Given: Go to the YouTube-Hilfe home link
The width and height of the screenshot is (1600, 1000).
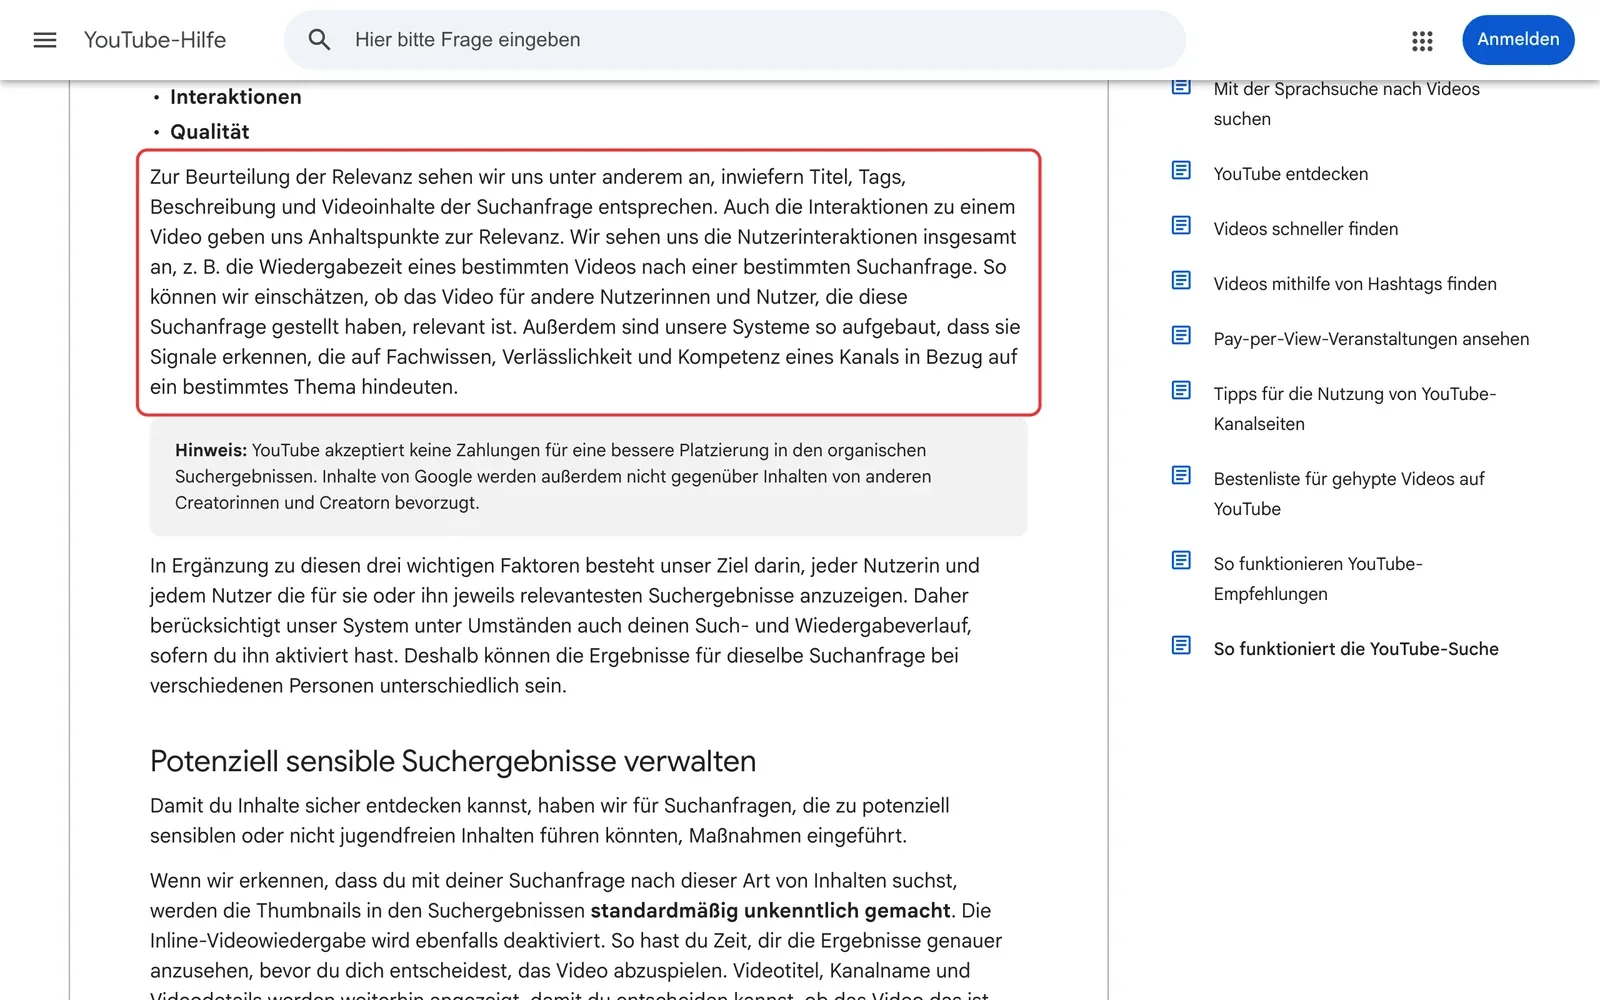Looking at the screenshot, I should [155, 40].
